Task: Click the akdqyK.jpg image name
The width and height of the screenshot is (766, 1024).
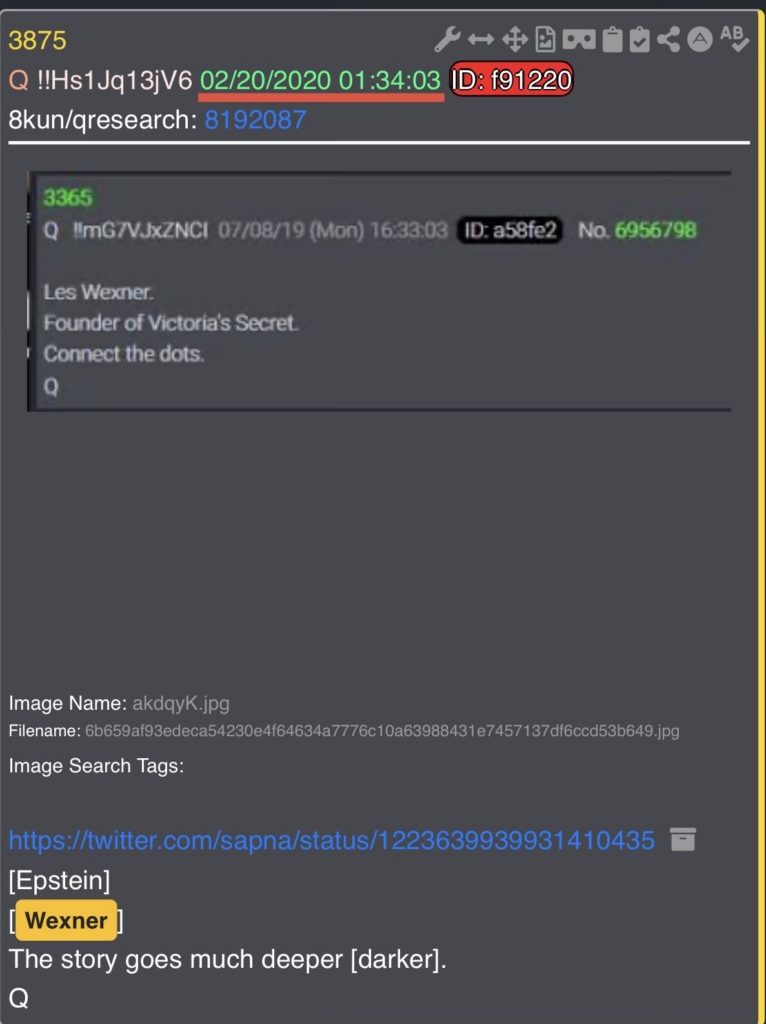Action: (x=181, y=703)
